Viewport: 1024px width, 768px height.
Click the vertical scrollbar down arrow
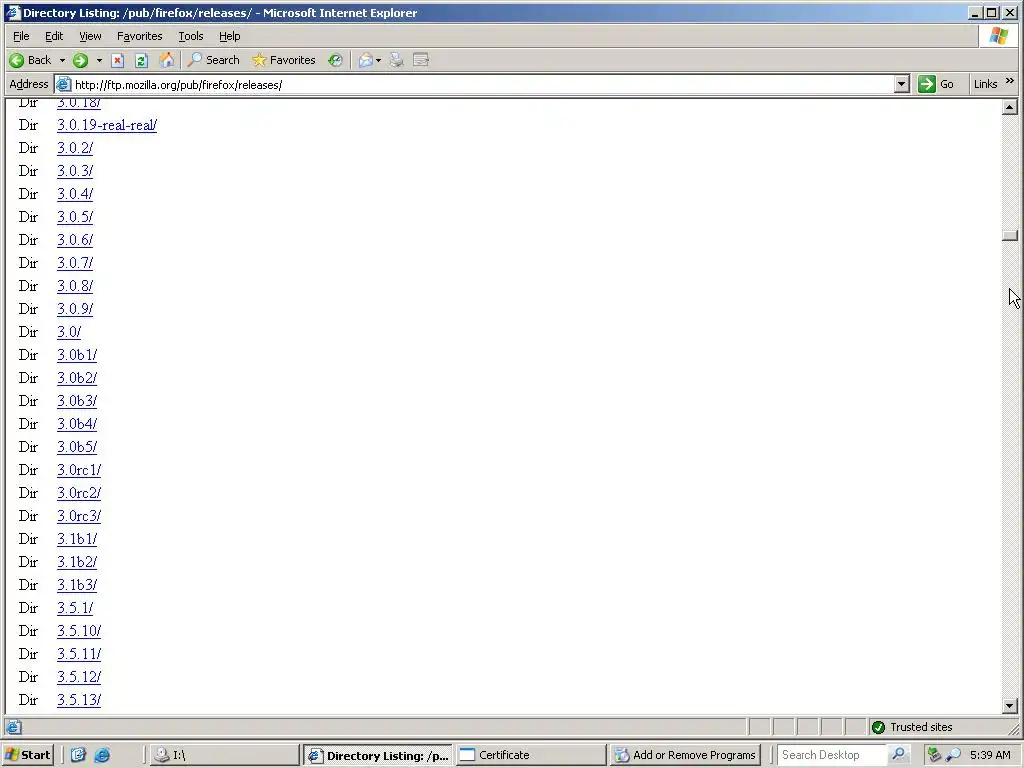(1010, 705)
